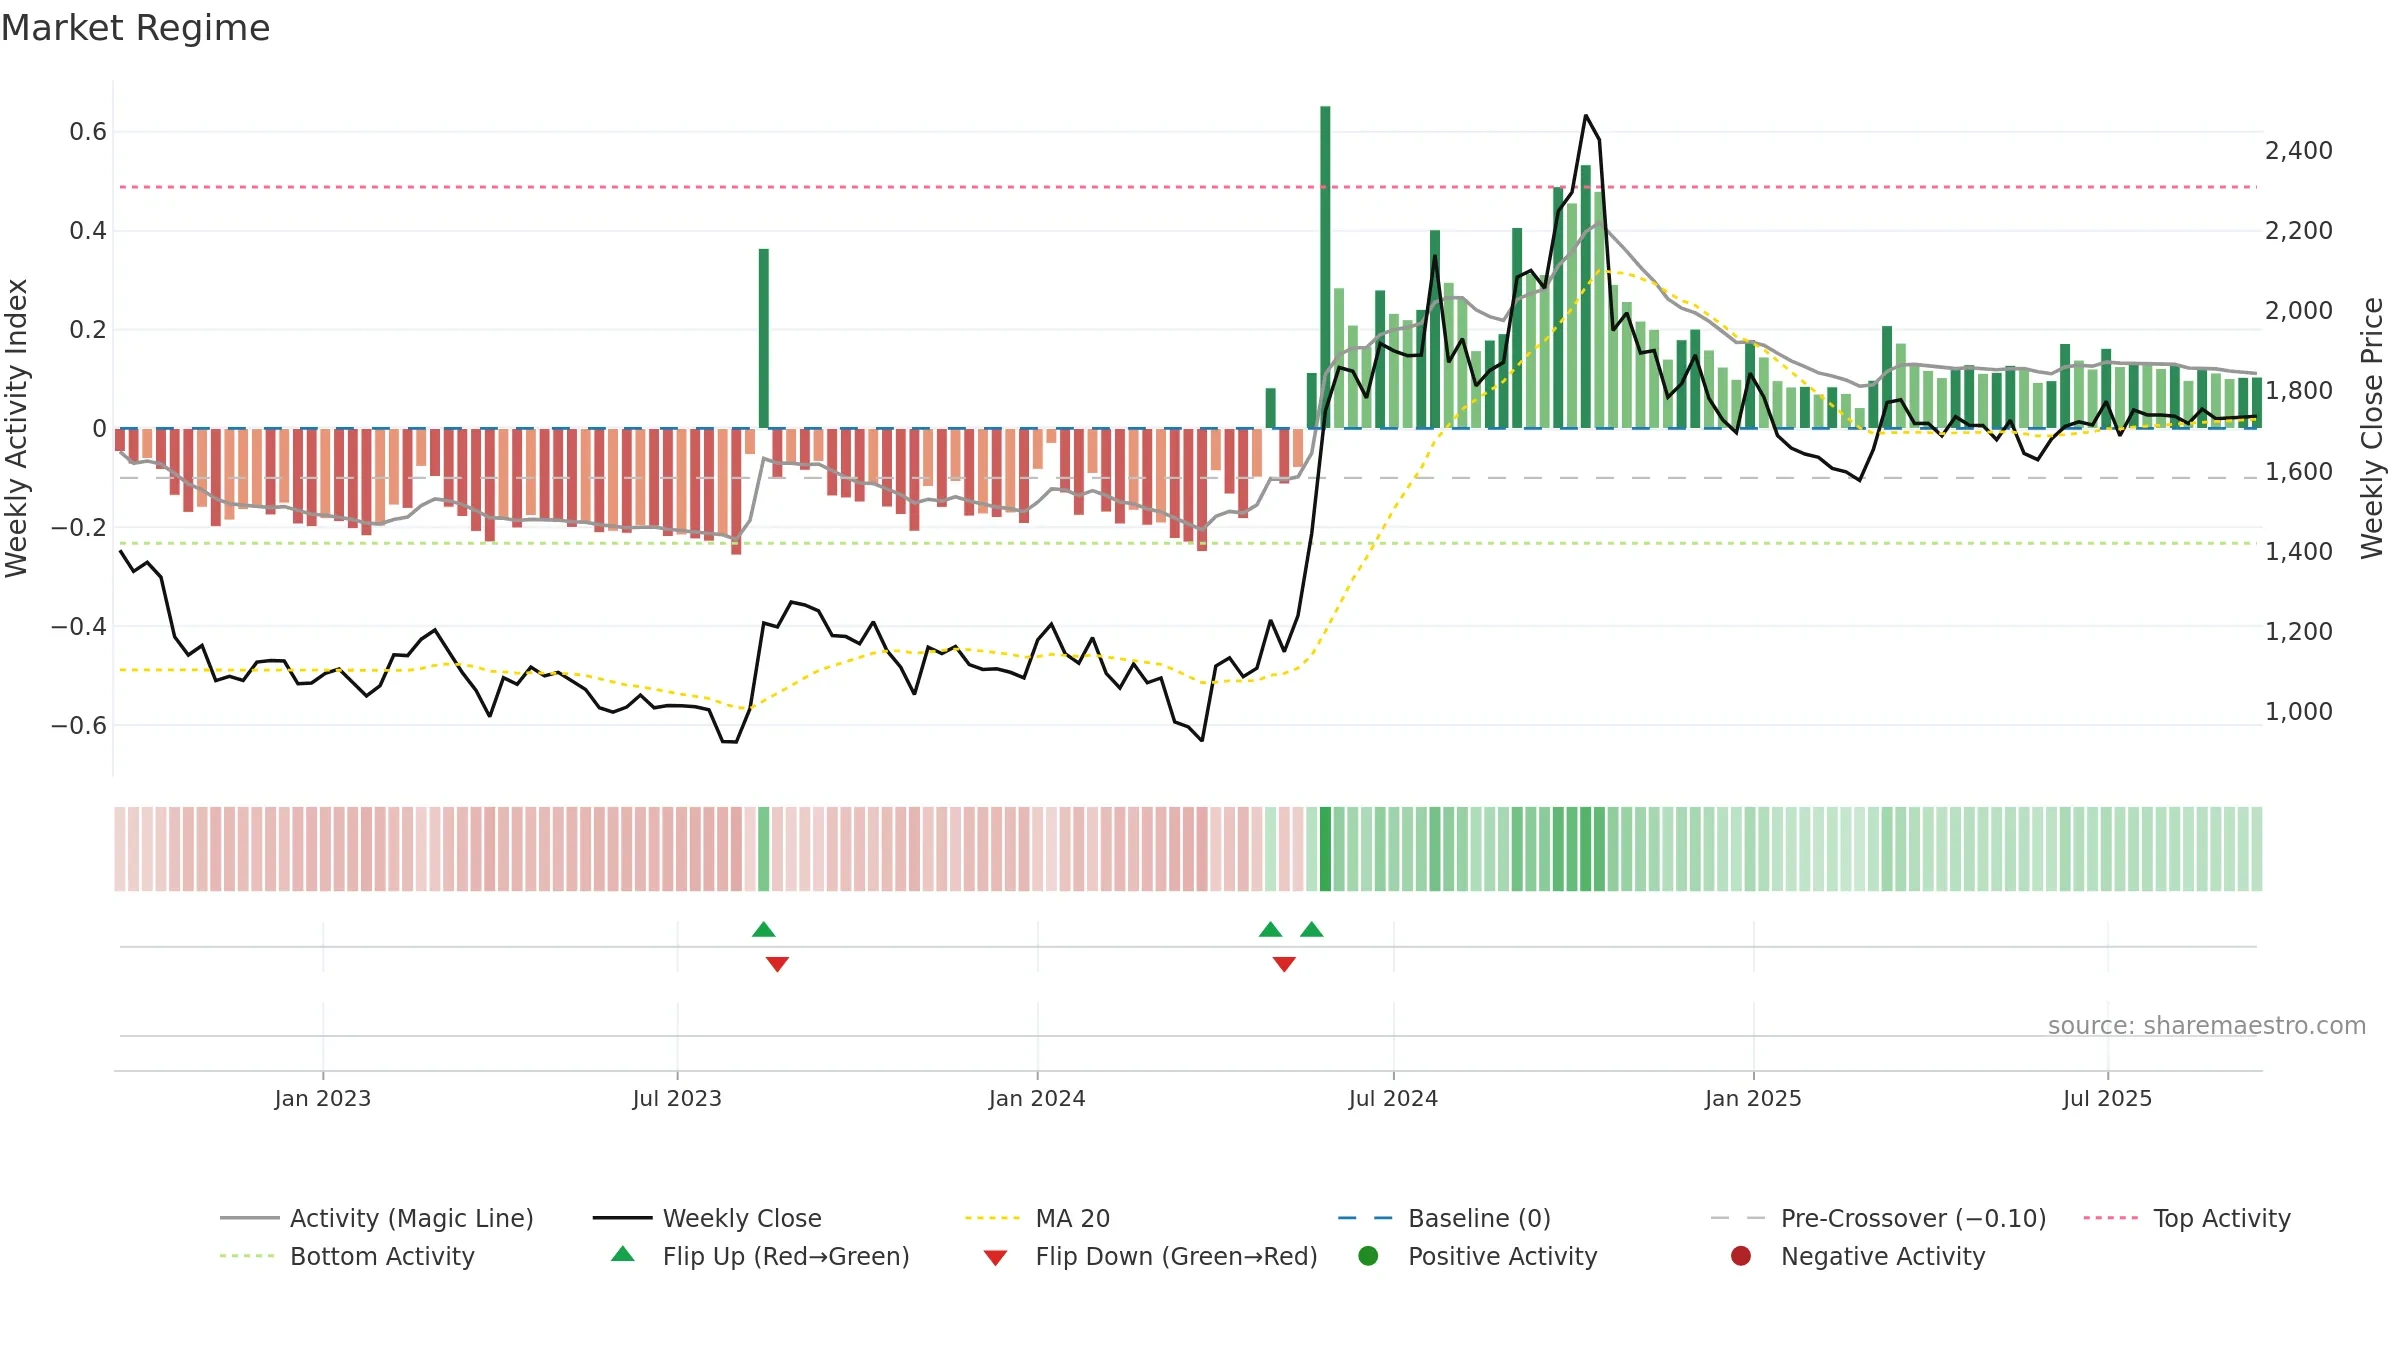Toggle the Baseline (0) legend entry
Image resolution: width=2400 pixels, height=1350 pixels.
(1444, 1218)
